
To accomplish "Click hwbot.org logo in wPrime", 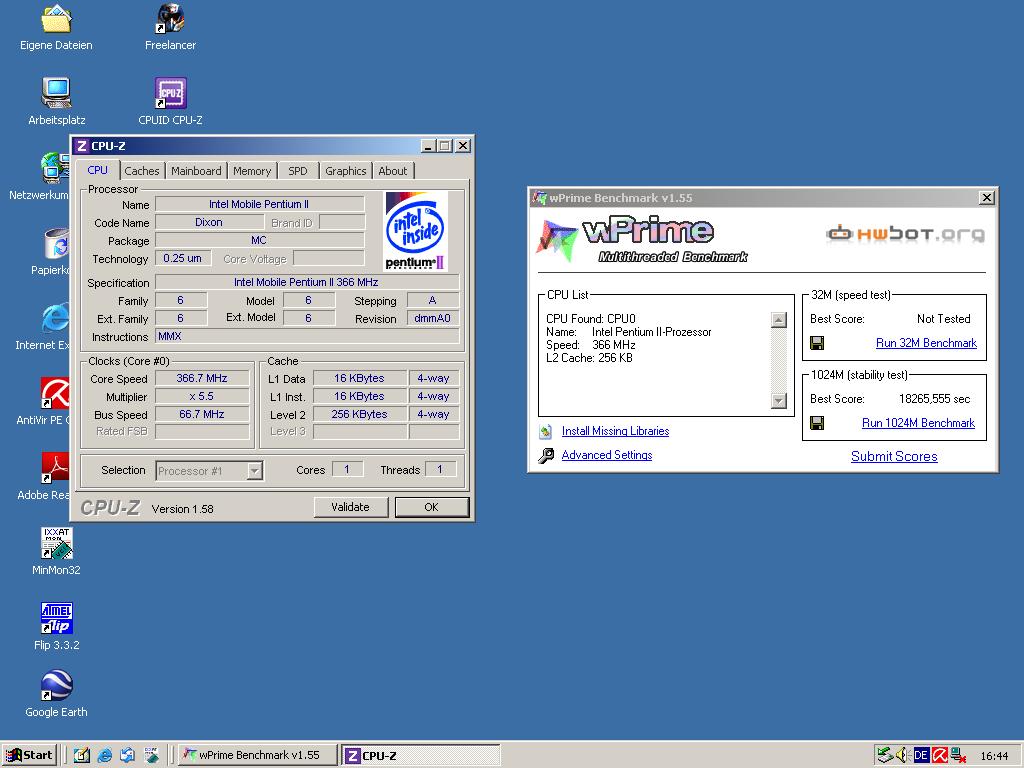I will pos(905,234).
